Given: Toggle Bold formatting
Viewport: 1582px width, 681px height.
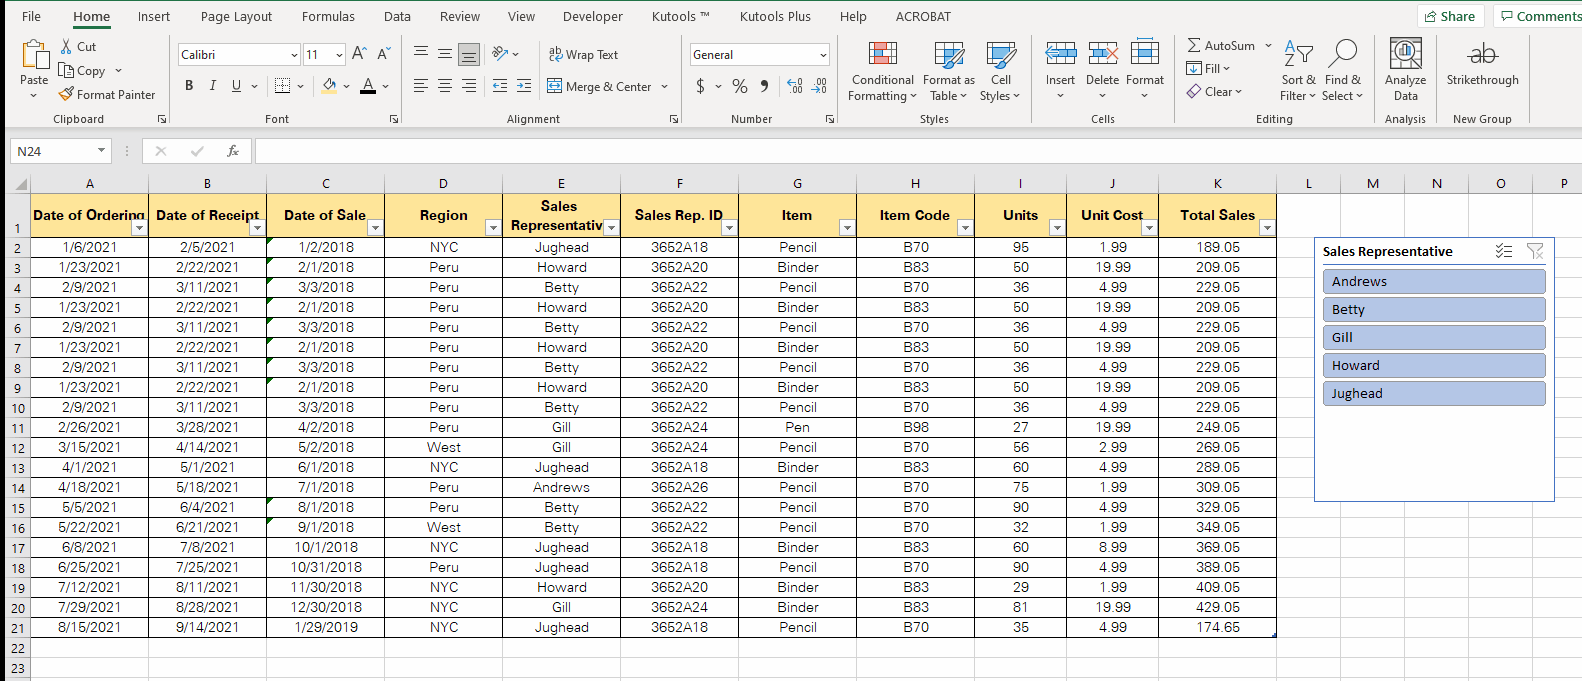Looking at the screenshot, I should [x=189, y=86].
